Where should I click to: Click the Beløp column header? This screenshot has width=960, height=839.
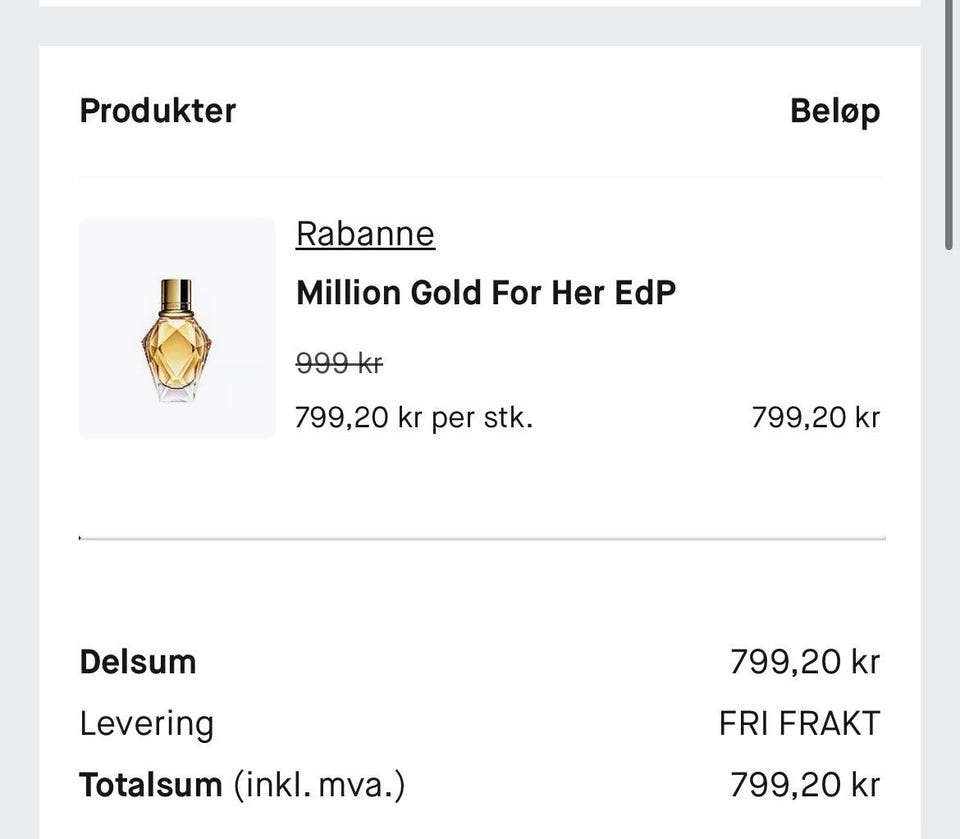[835, 110]
